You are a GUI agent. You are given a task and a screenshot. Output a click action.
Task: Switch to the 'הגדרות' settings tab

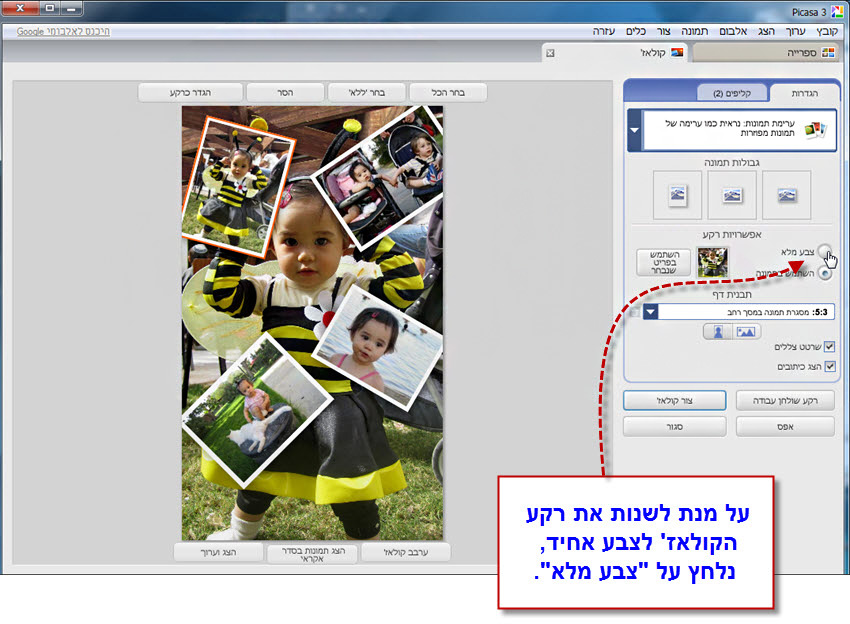coord(804,93)
